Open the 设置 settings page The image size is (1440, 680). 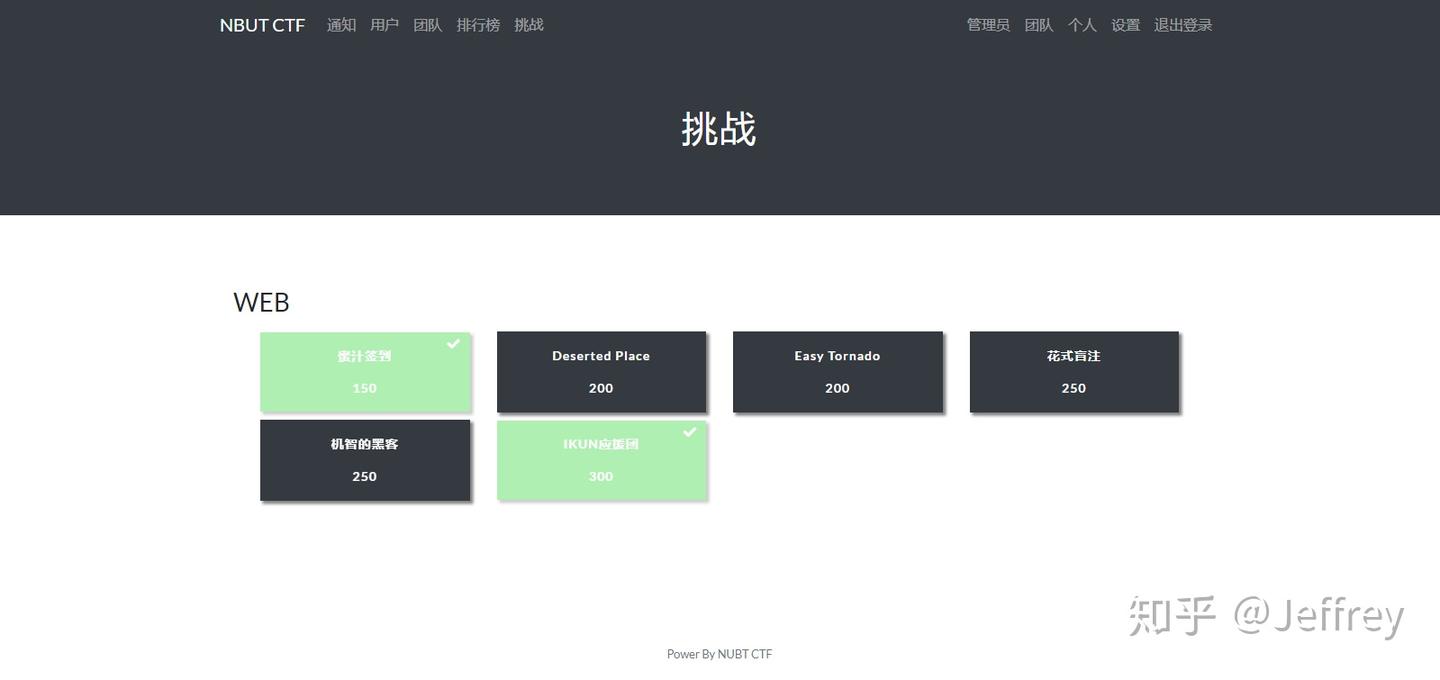tap(1124, 24)
